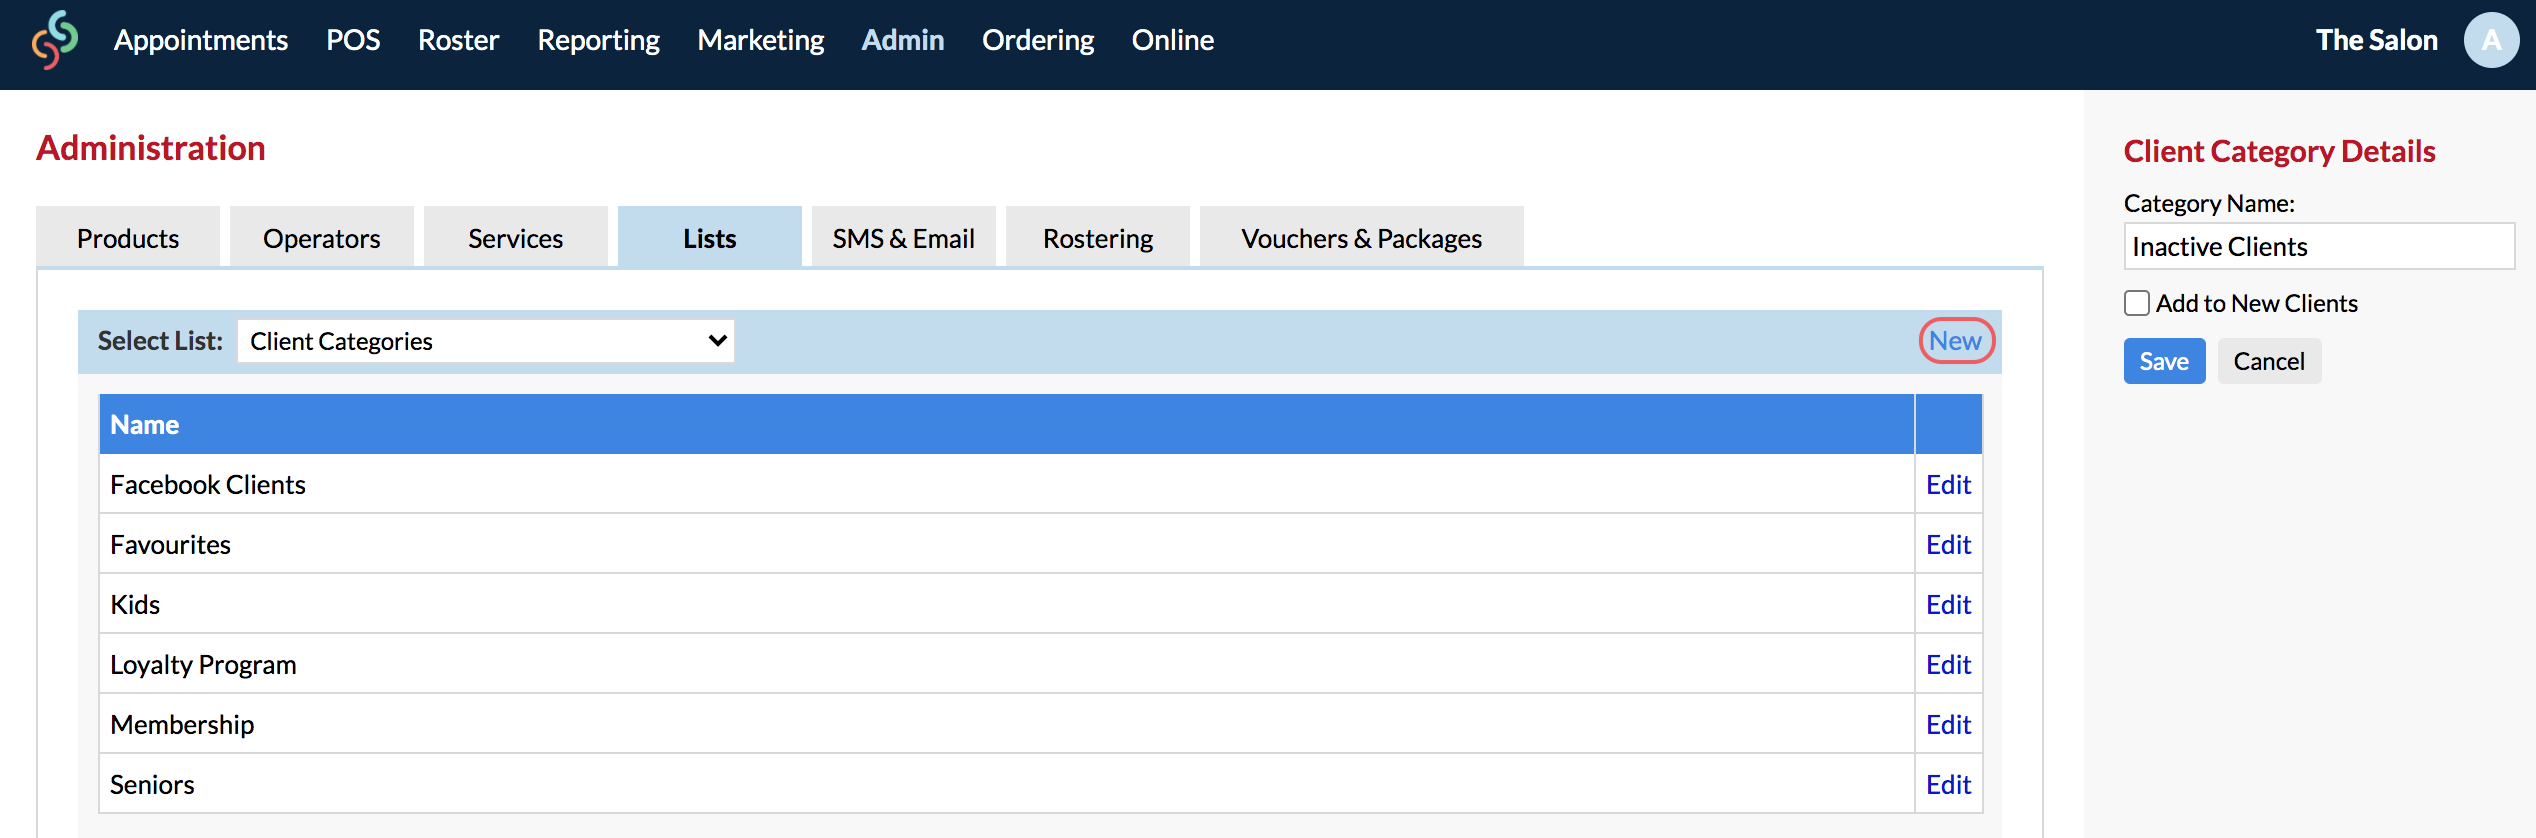The image size is (2536, 838).
Task: Click the Category Name input field
Action: [2319, 246]
